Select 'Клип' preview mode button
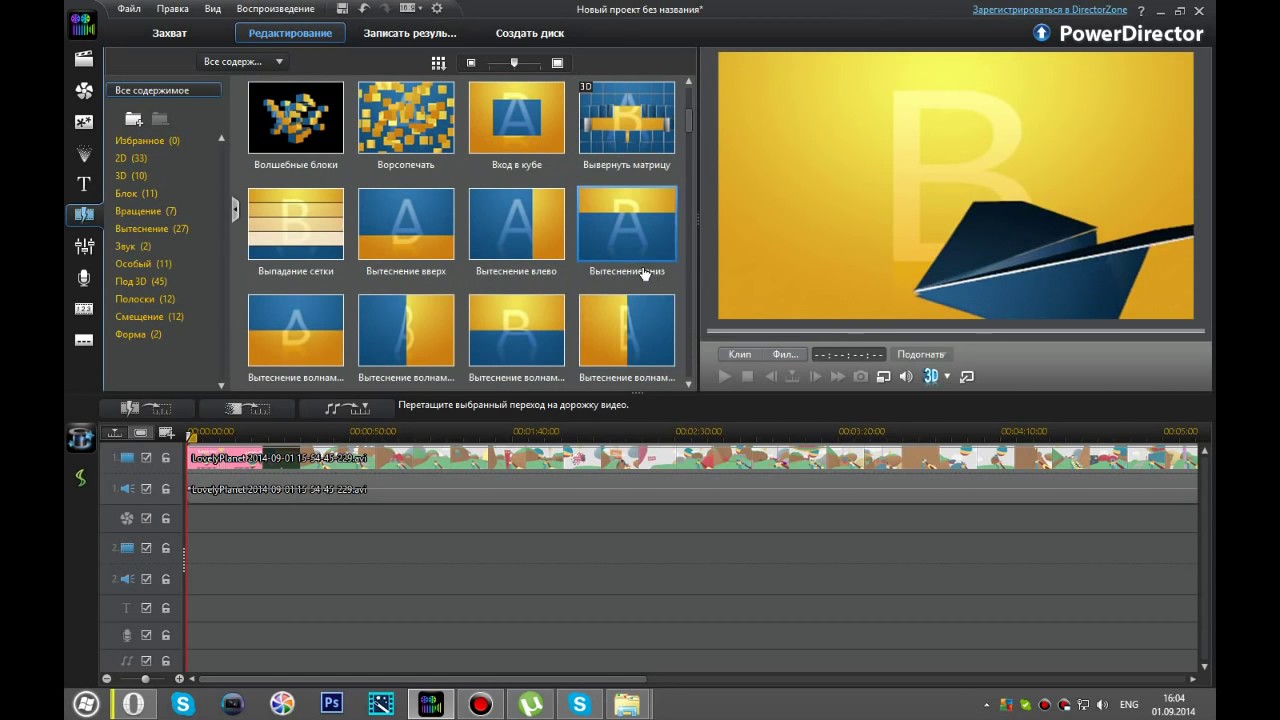The width and height of the screenshot is (1280, 720). point(740,354)
